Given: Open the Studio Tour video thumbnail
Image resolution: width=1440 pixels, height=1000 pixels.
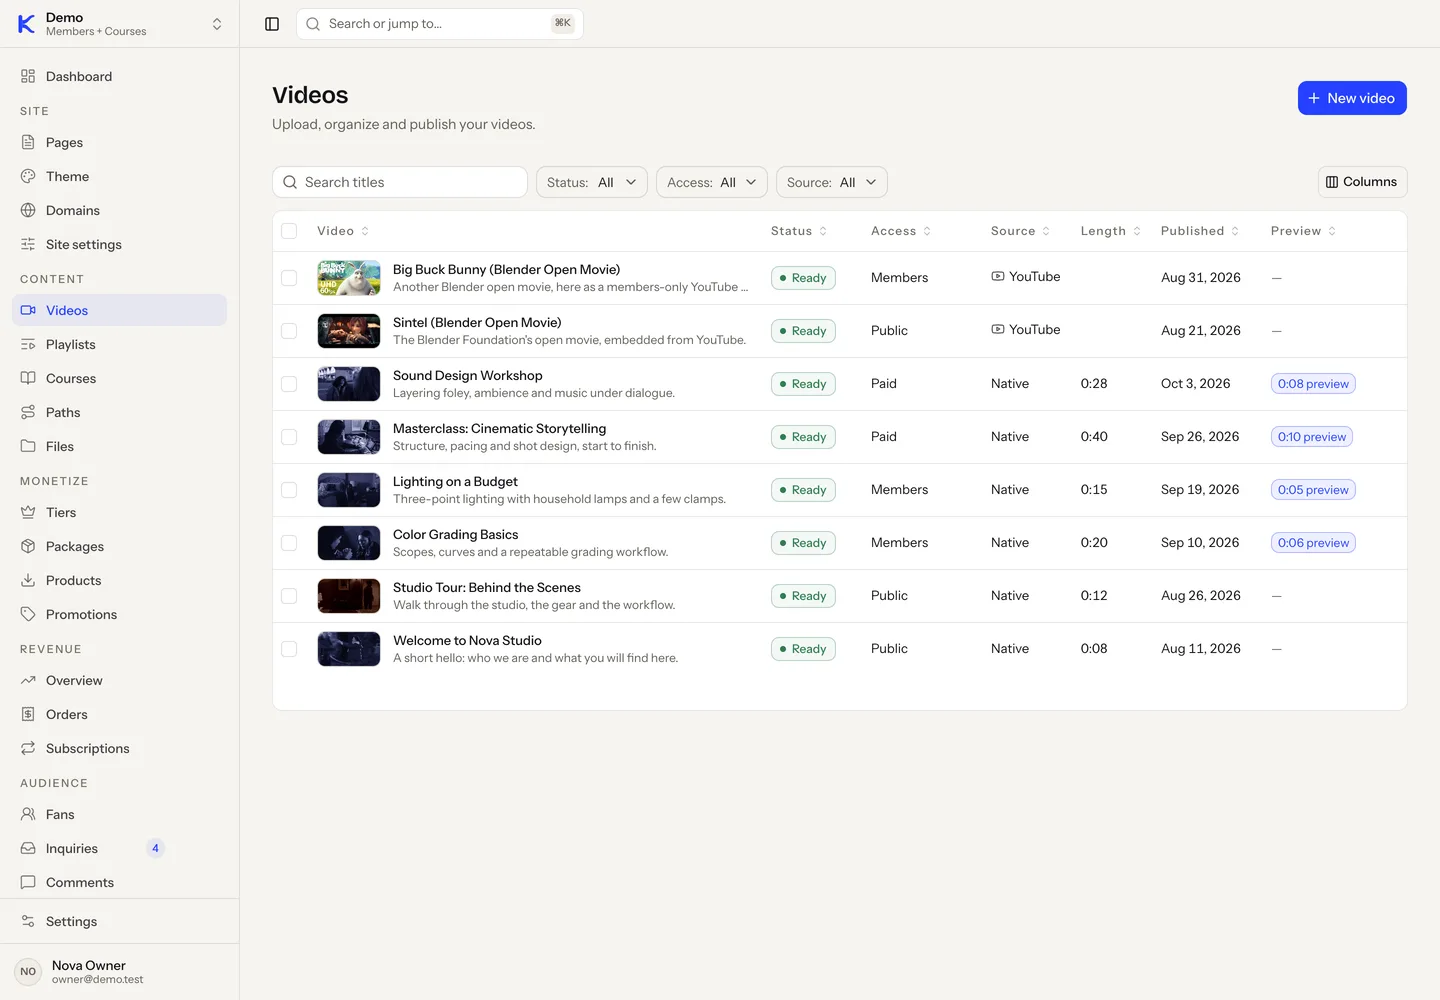Looking at the screenshot, I should click(349, 596).
